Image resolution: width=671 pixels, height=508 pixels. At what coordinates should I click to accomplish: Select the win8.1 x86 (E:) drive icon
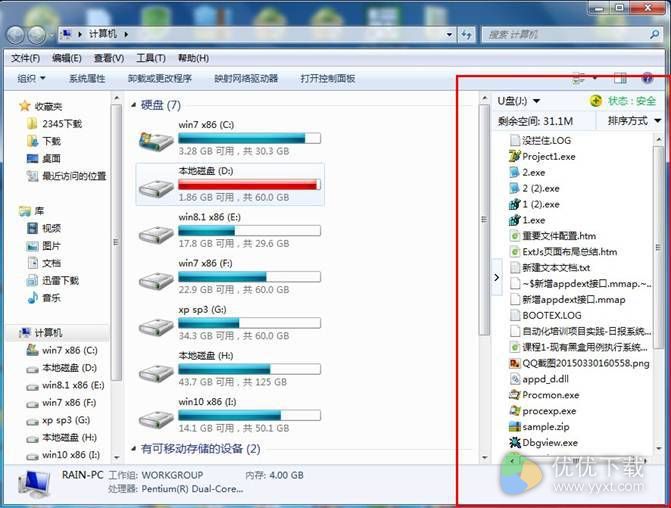coord(156,234)
